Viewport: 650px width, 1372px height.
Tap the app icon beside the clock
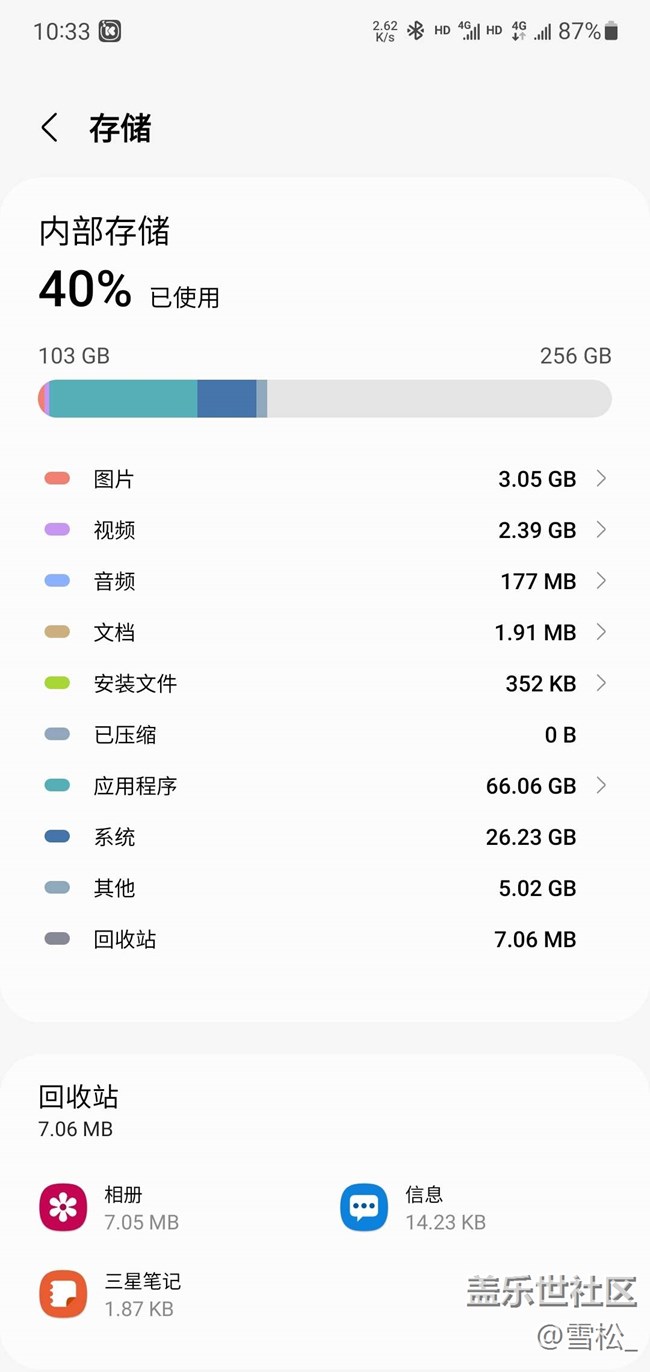click(110, 31)
